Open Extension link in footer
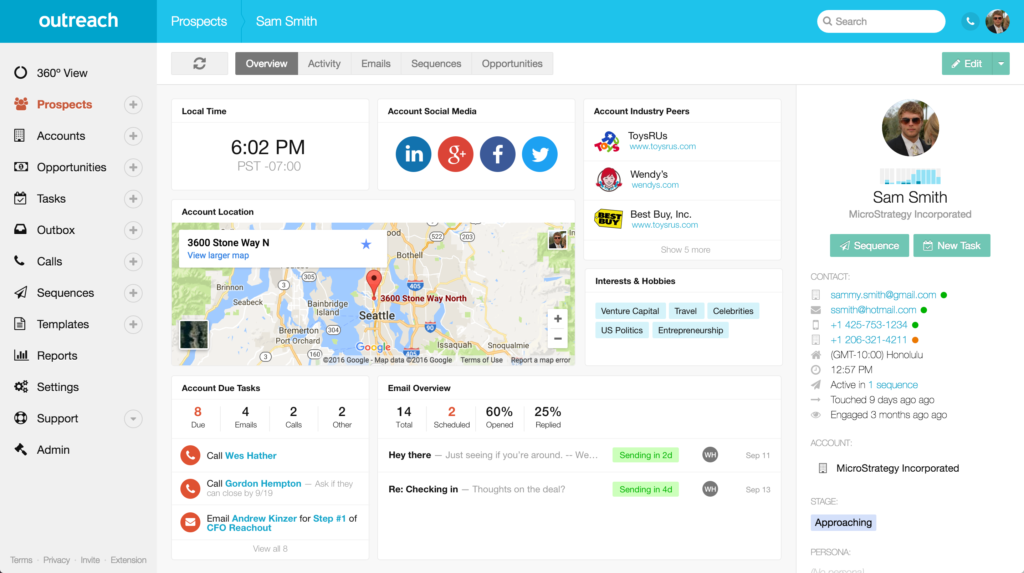Screen dimensions: 1024x573 129,560
